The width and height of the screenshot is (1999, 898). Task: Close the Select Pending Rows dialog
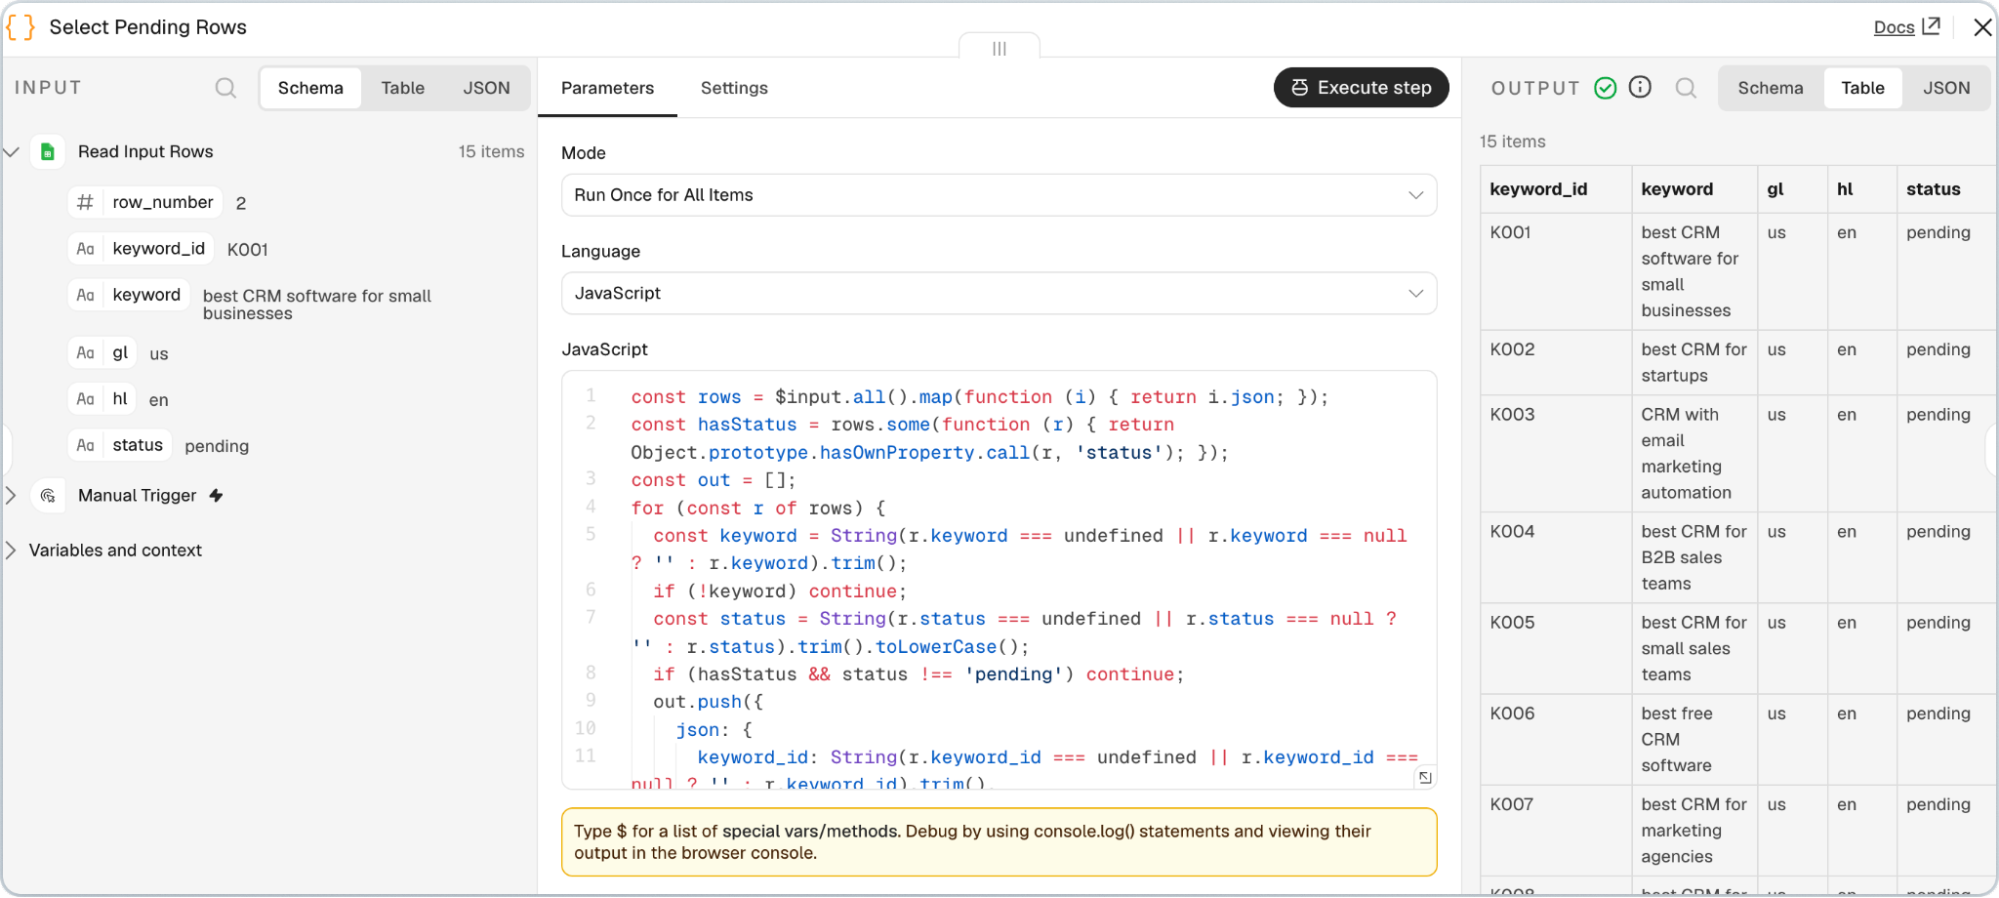pos(1982,27)
